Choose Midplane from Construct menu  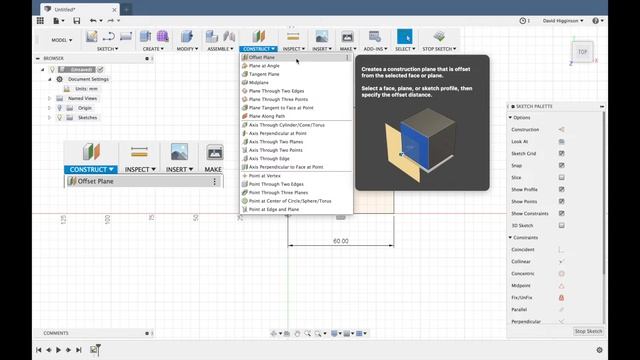tap(296, 82)
